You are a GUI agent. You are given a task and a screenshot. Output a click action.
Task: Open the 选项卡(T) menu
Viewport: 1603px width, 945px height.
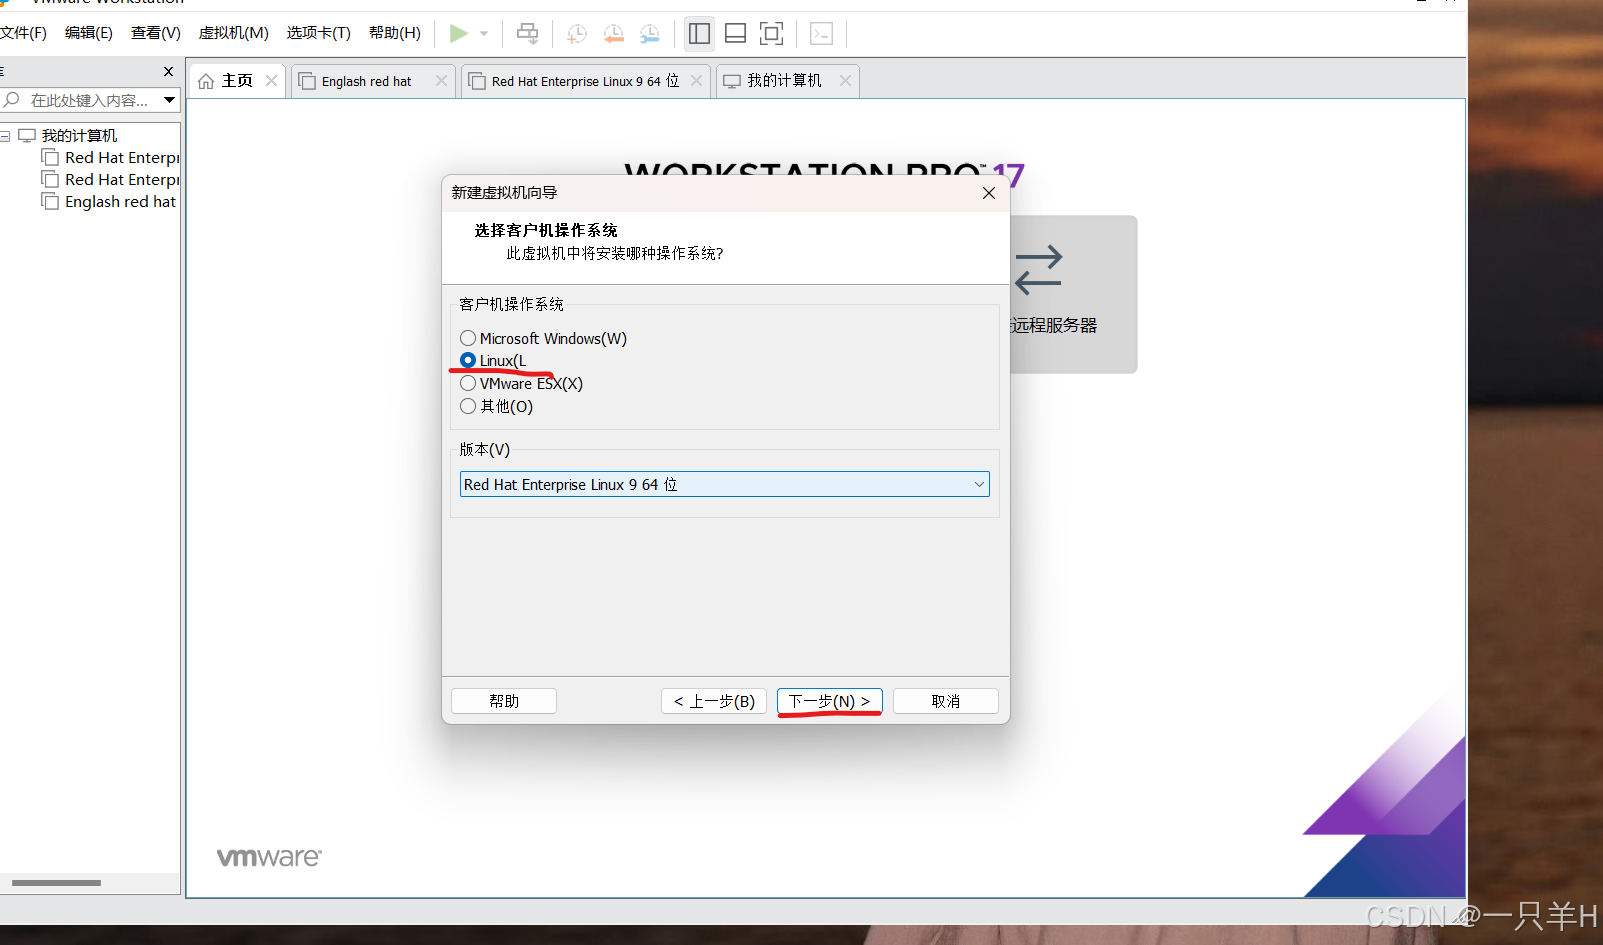(319, 33)
